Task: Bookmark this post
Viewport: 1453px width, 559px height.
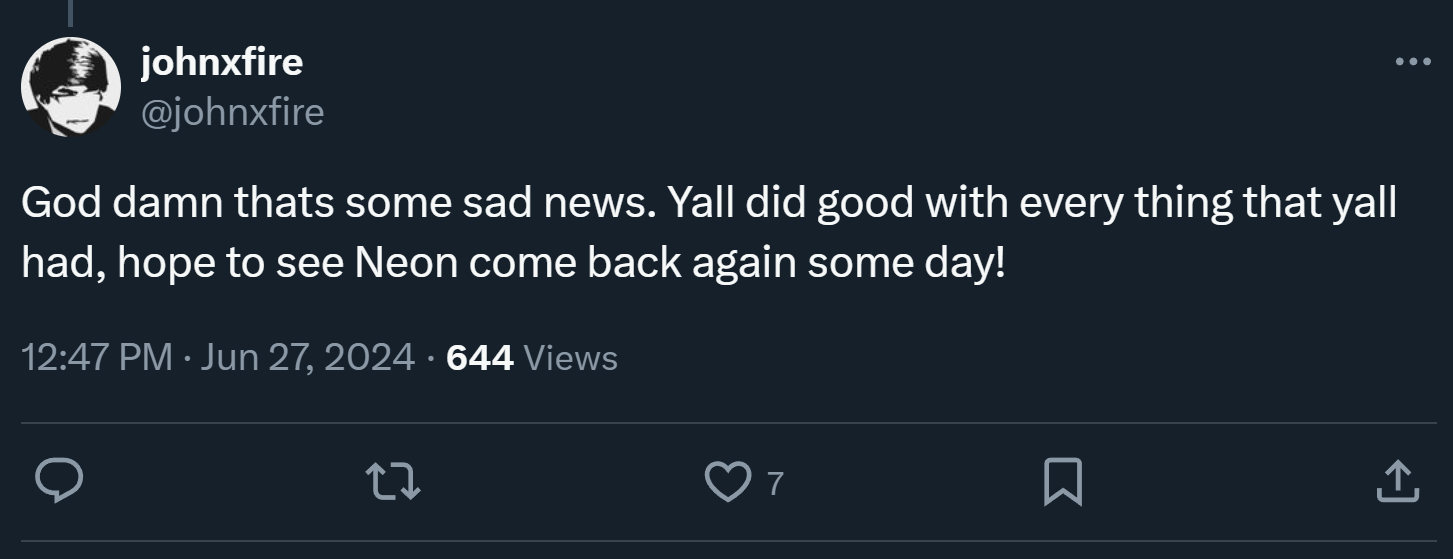Action: tap(1062, 483)
